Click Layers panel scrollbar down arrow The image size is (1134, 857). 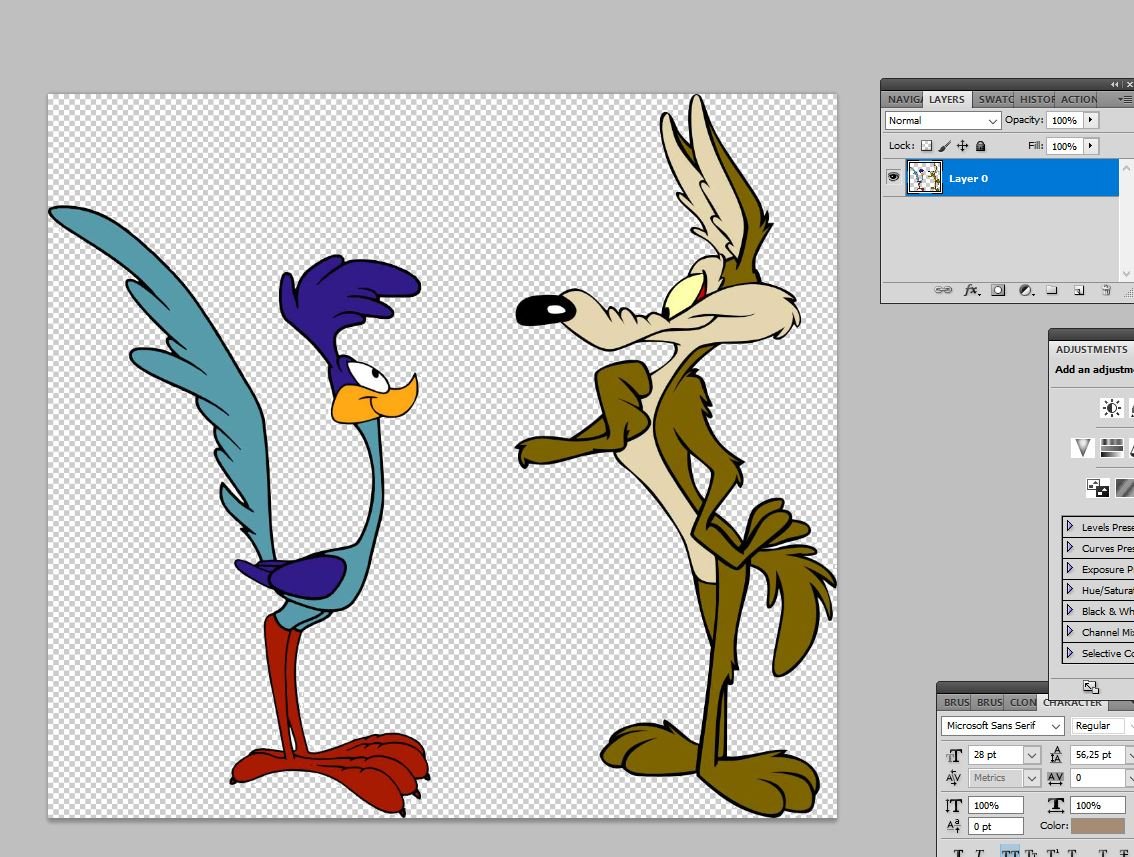tap(1126, 274)
